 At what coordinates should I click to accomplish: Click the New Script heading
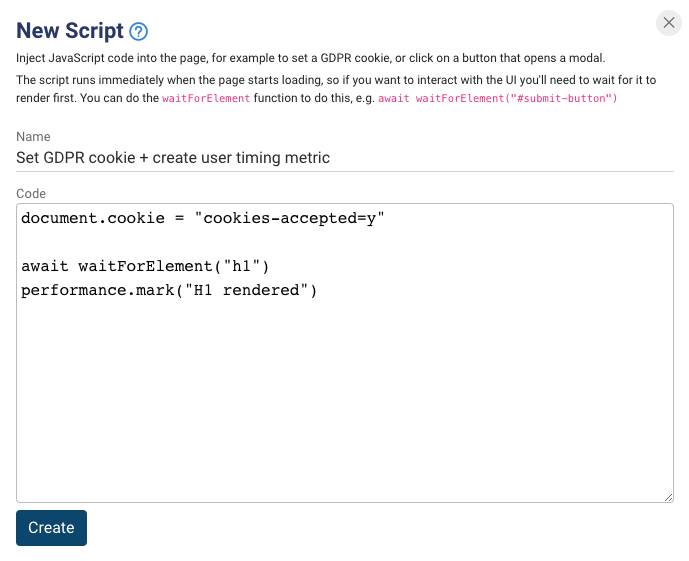70,31
